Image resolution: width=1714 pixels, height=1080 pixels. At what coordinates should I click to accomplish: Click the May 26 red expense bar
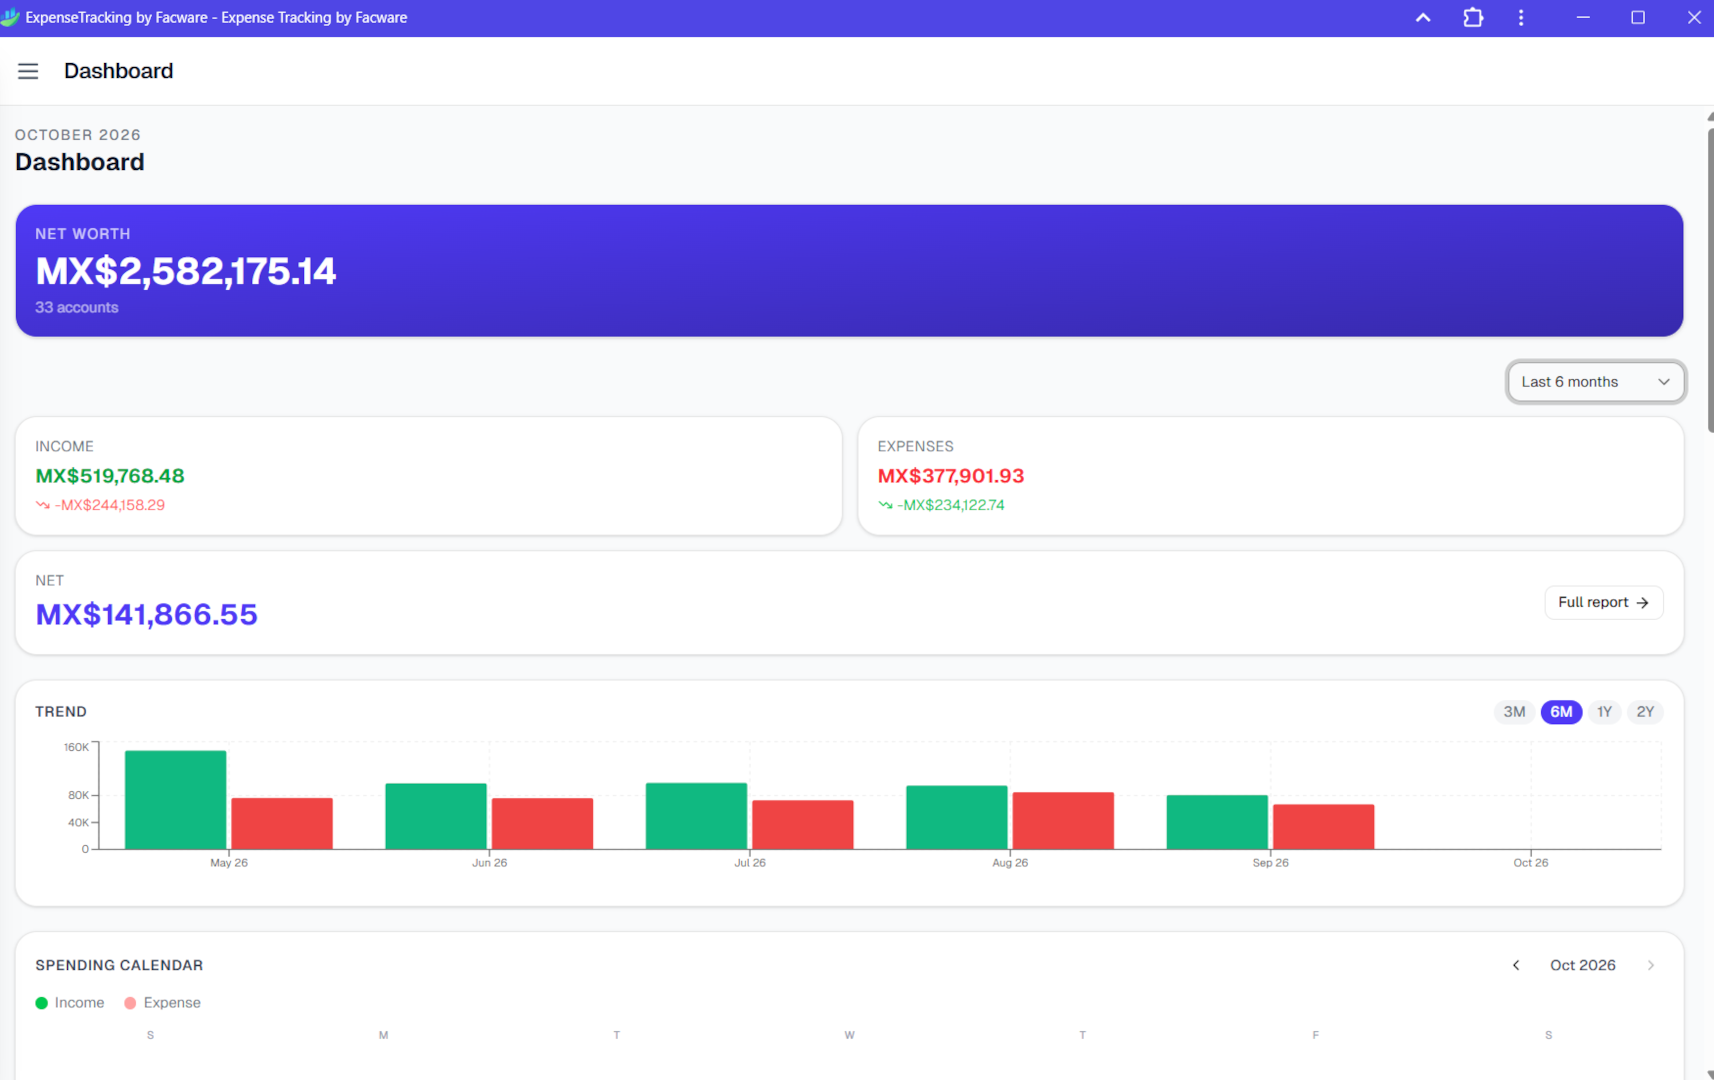pyautogui.click(x=282, y=824)
